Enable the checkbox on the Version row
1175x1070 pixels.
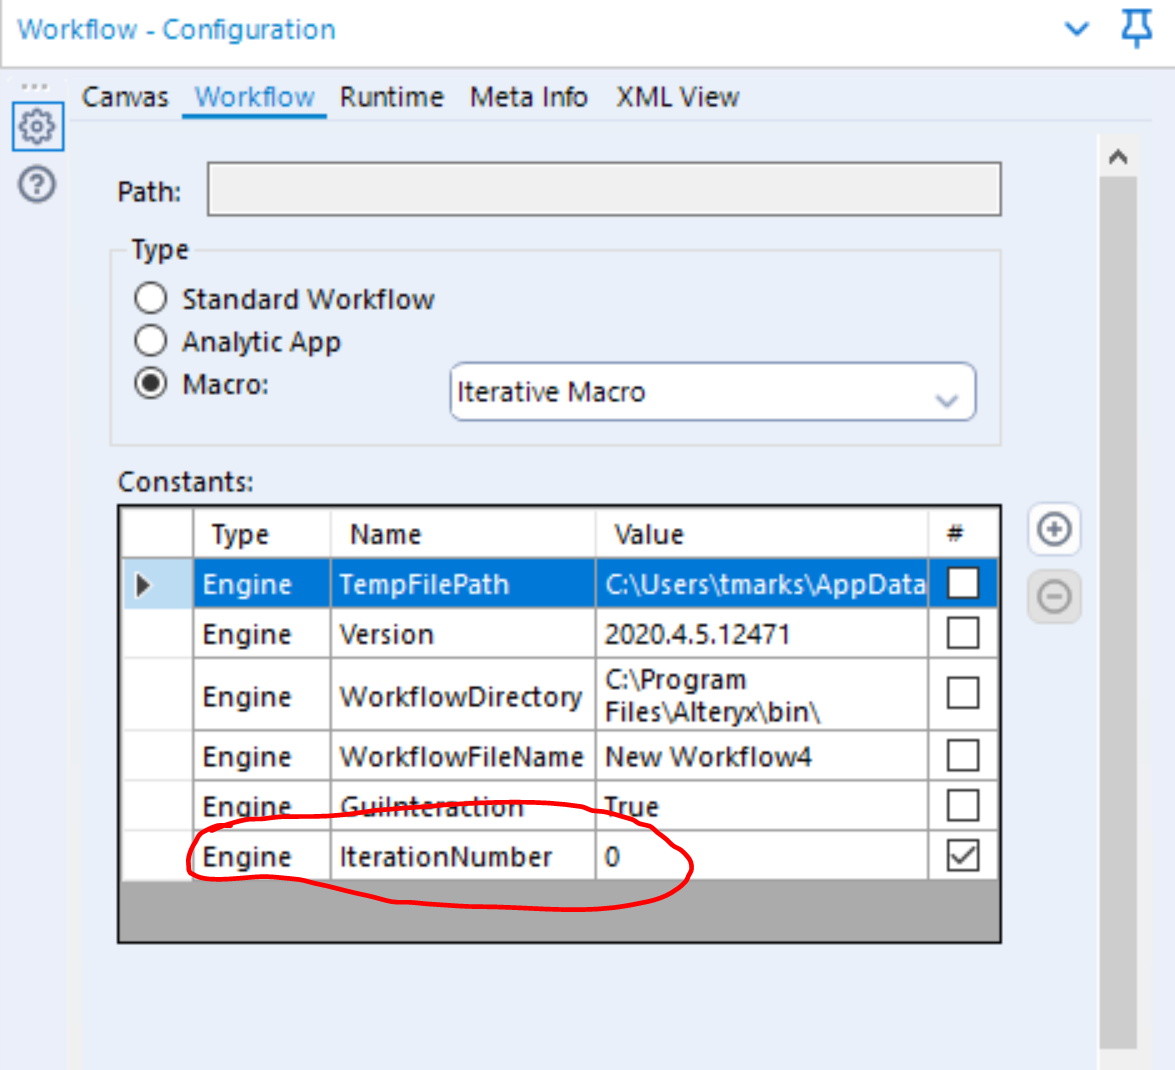coord(962,633)
